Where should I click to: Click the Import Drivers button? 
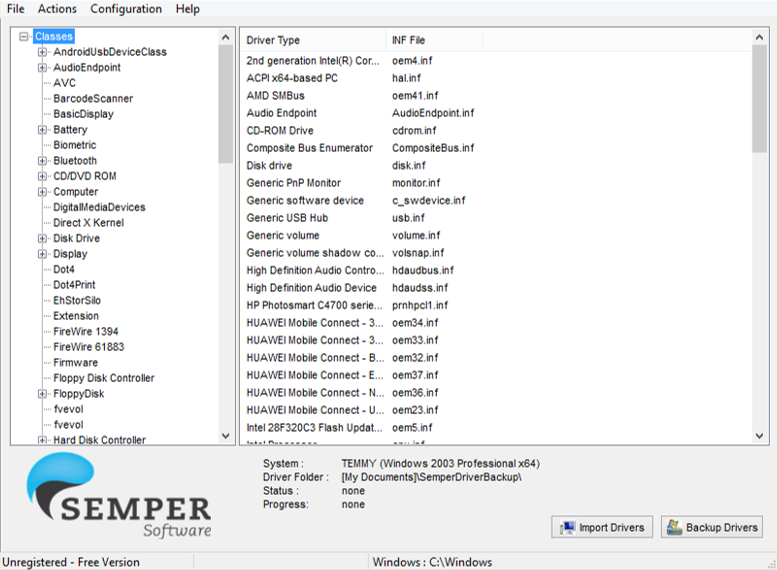tap(602, 527)
